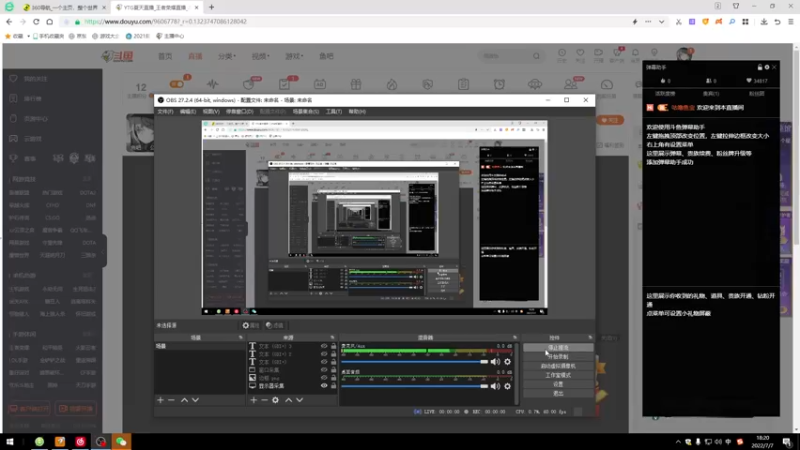The image size is (800, 450).
Task: Pop out the Sources dock panel
Action: [332, 338]
